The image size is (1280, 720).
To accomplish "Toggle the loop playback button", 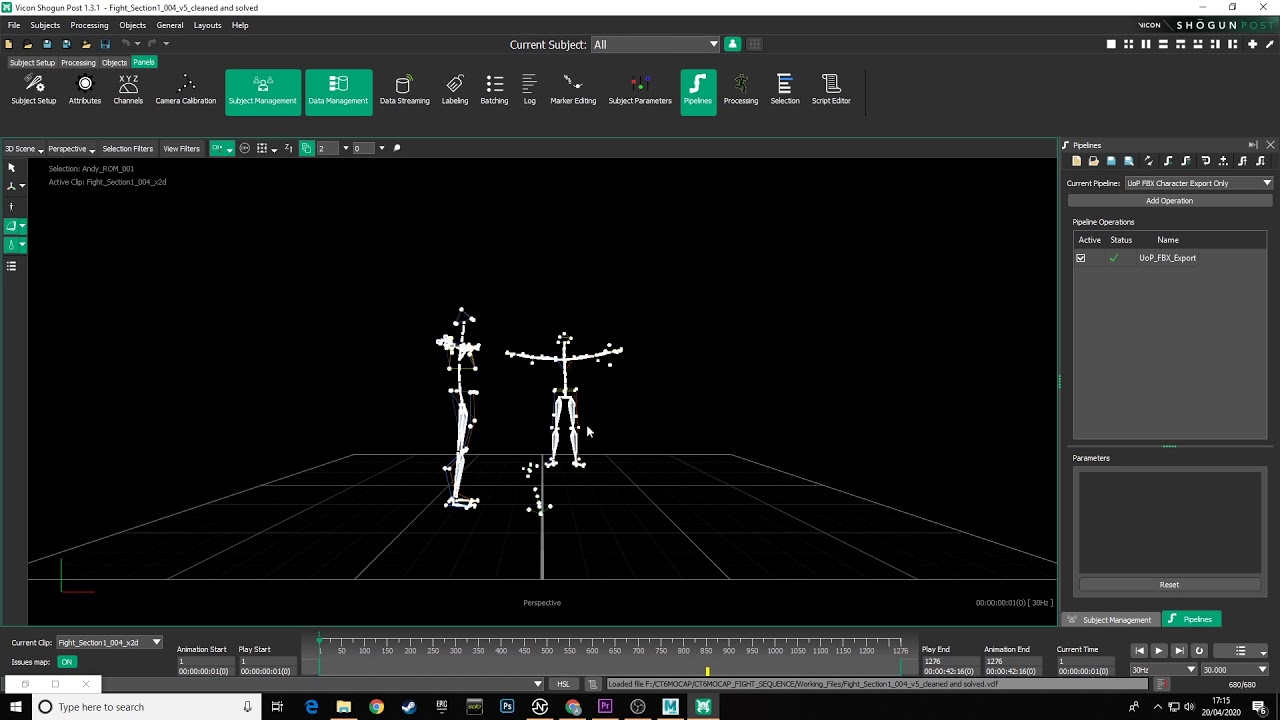I will click(x=1199, y=651).
